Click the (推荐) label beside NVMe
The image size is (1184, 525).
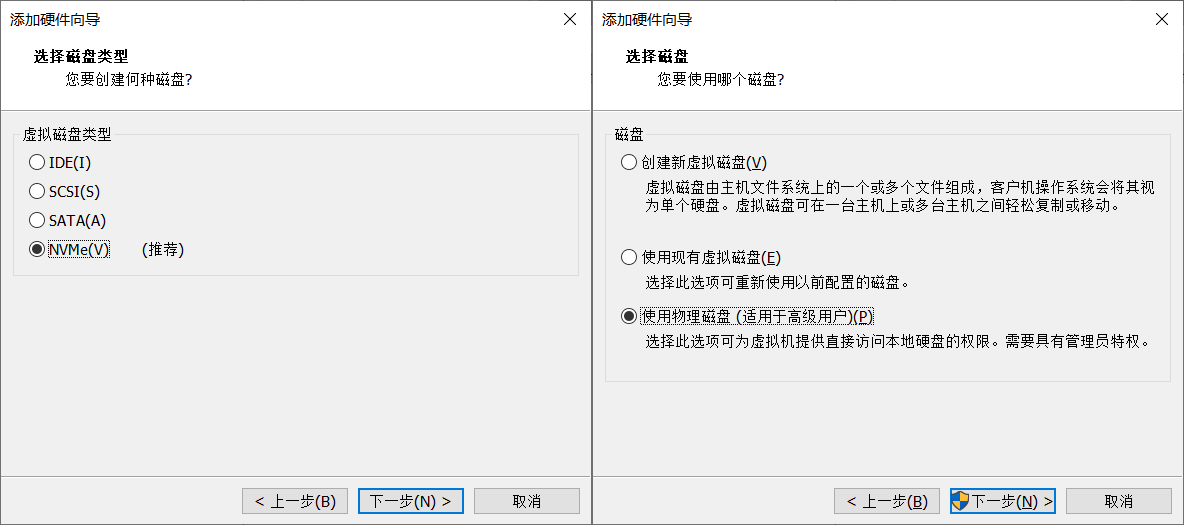tap(163, 250)
